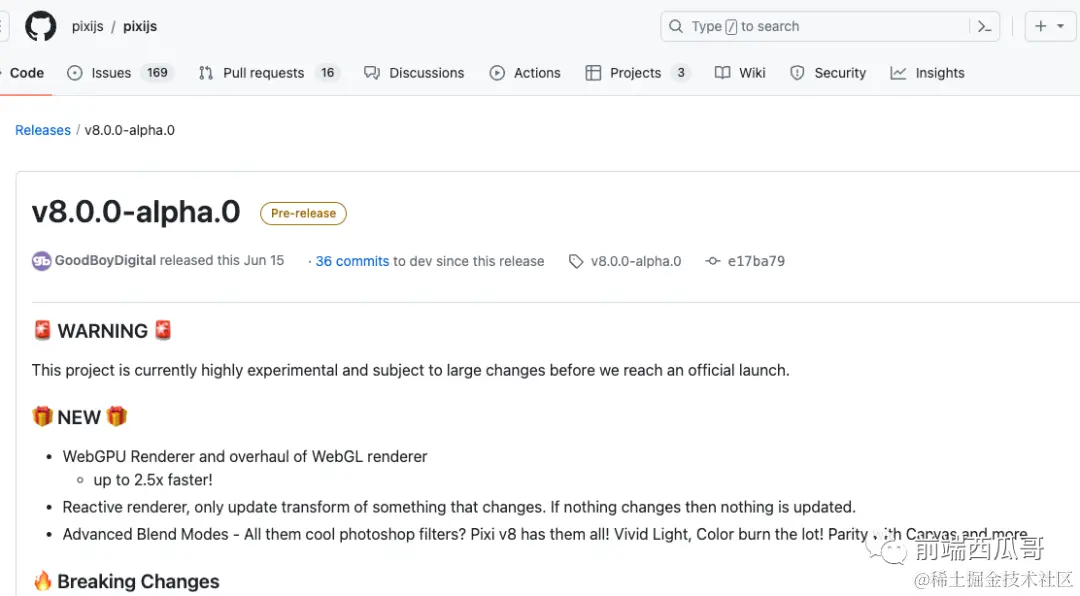Open the pixijs repository name link
This screenshot has width=1080, height=596.
(x=140, y=26)
